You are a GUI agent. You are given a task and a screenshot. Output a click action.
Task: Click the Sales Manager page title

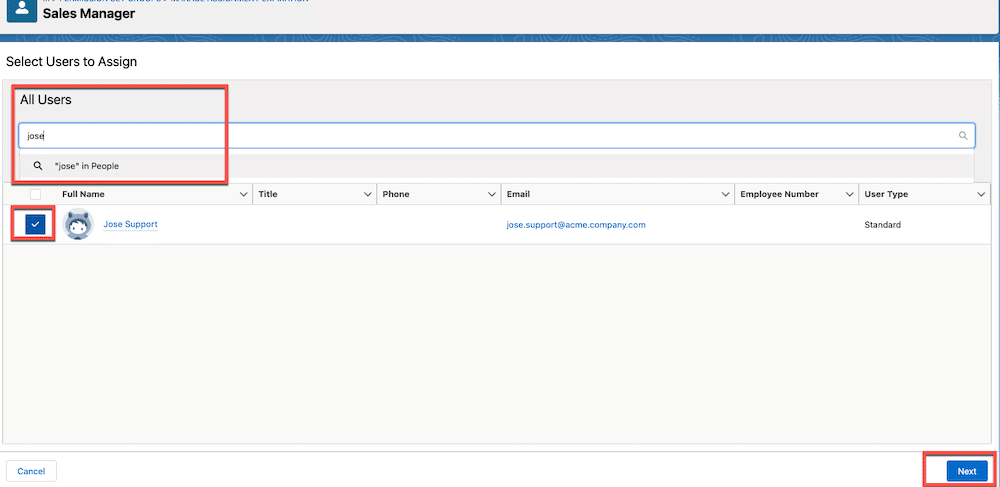click(89, 13)
